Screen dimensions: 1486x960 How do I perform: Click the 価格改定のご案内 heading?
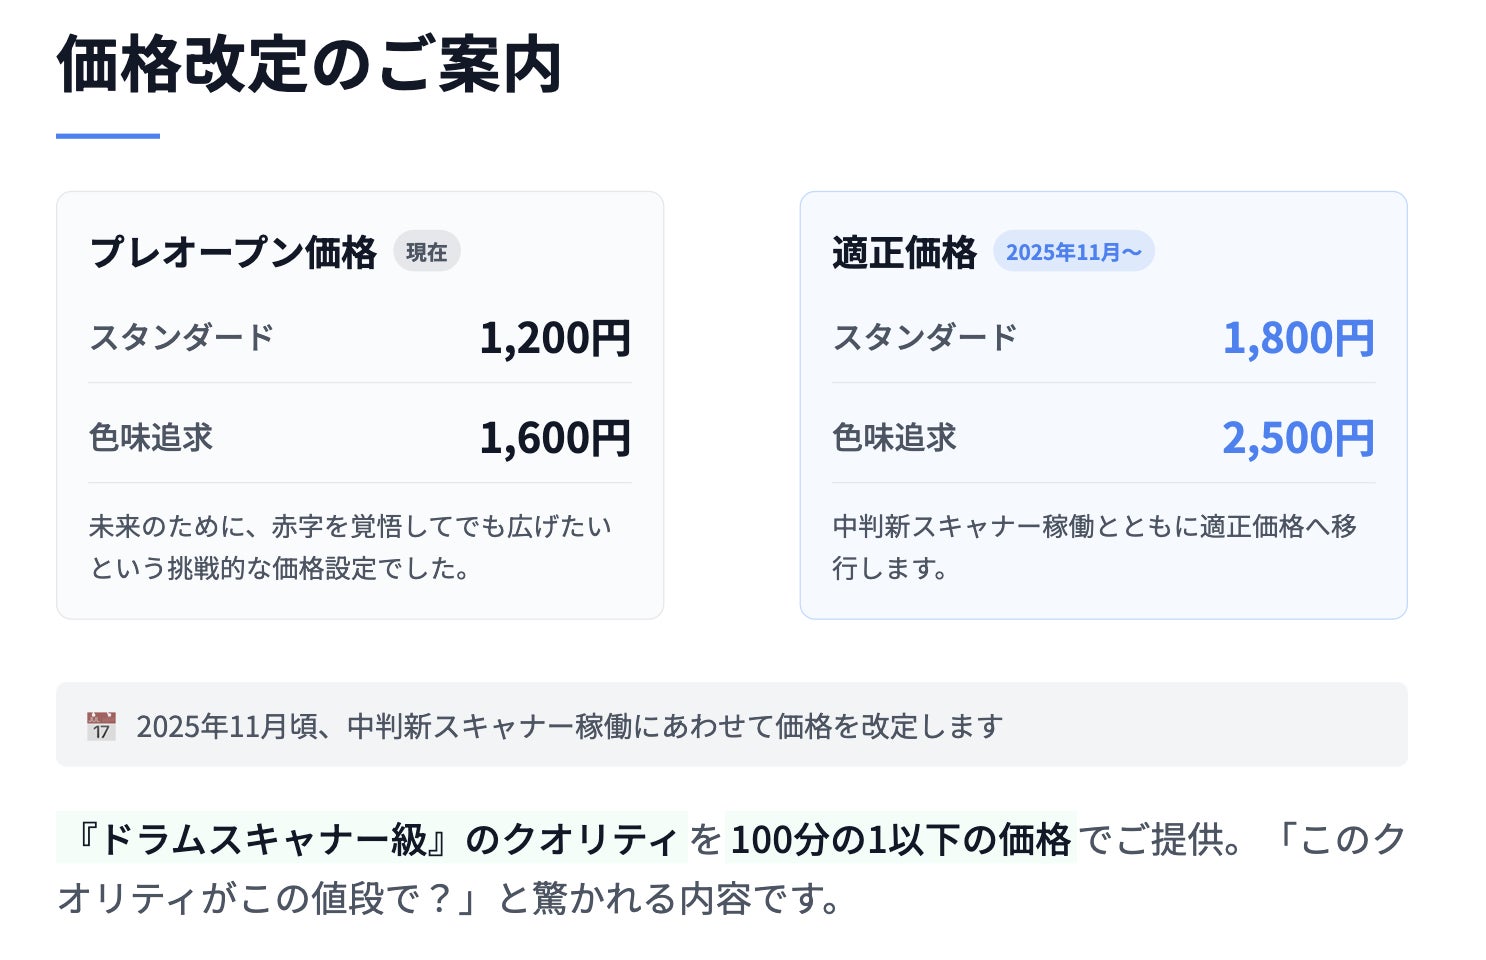310,65
